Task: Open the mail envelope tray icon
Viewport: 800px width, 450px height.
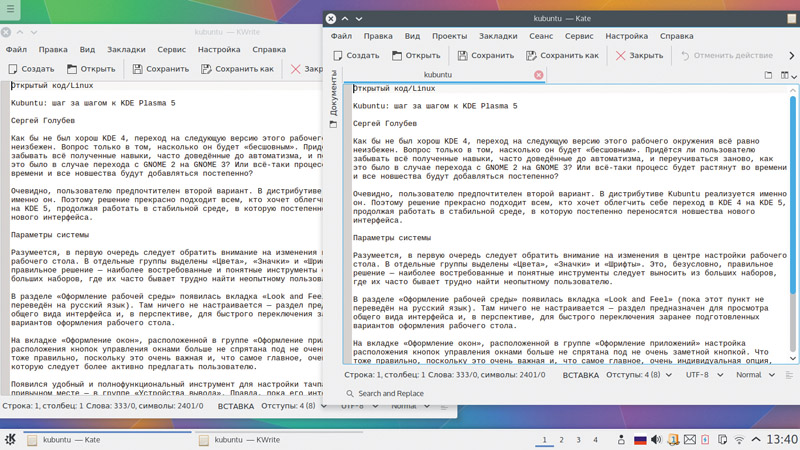Action: [x=690, y=440]
